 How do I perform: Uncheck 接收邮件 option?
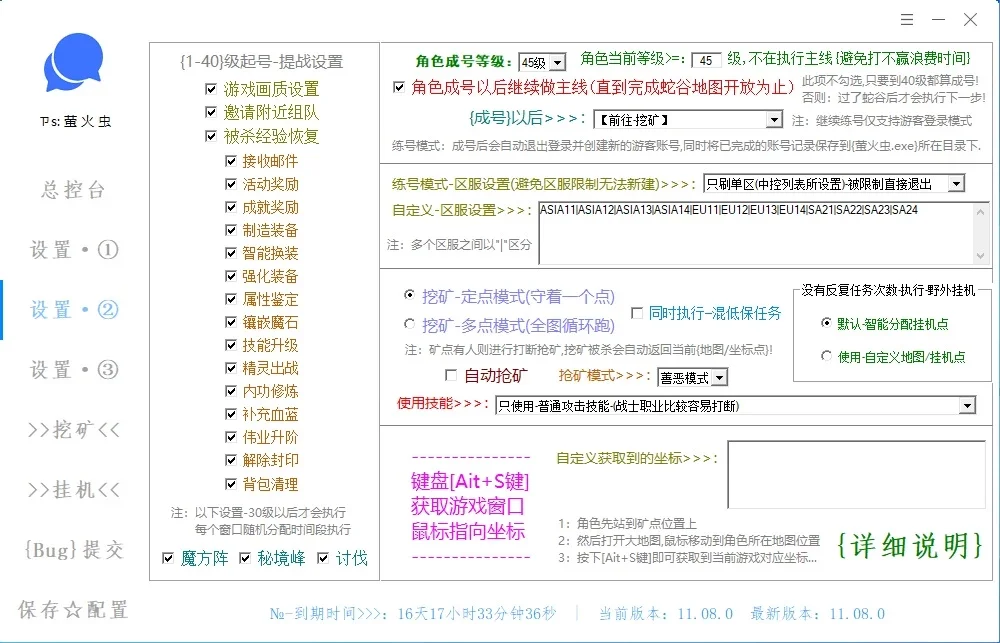click(x=231, y=161)
